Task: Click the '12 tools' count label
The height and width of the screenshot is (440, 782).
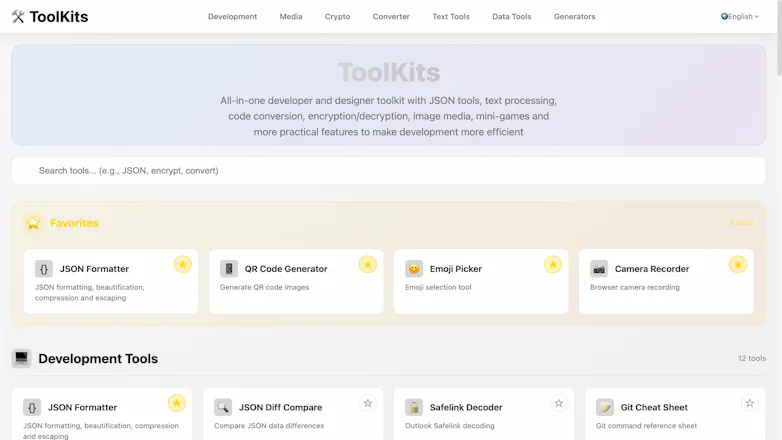Action: pyautogui.click(x=752, y=358)
